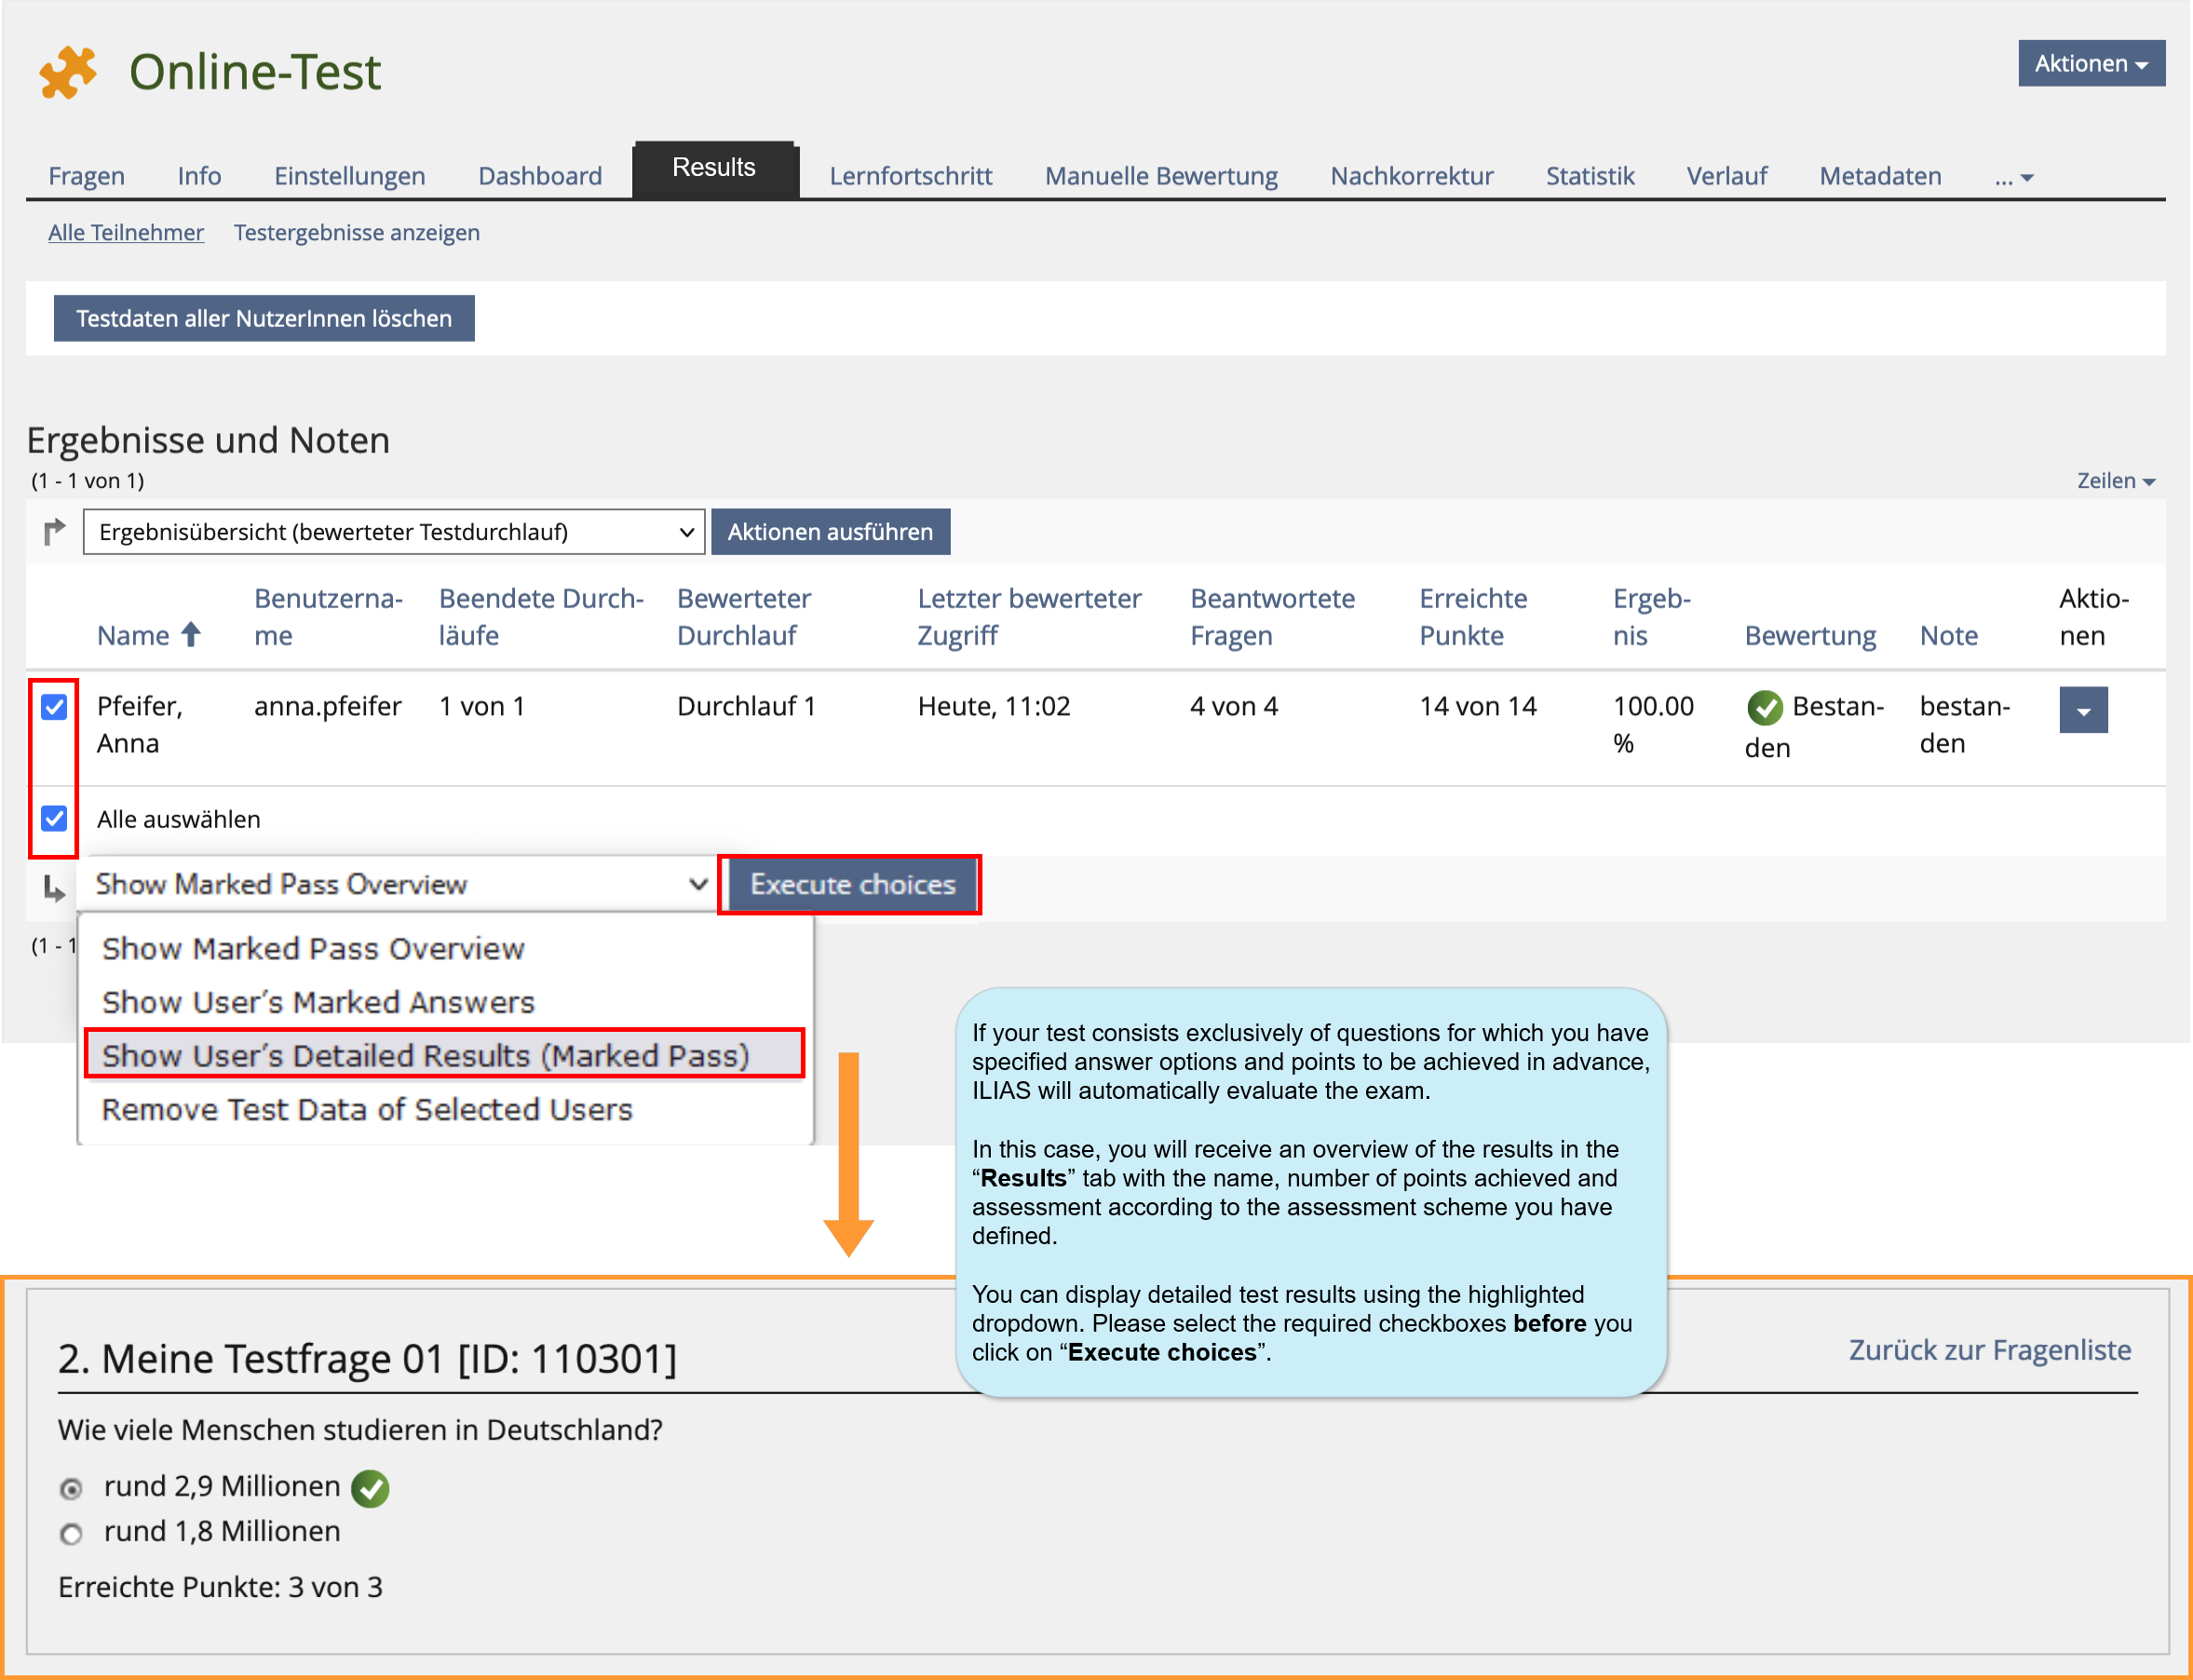This screenshot has width=2193, height=1680.
Task: Sort by Letzter bewerteter Zugriff header
Action: (x=1029, y=617)
